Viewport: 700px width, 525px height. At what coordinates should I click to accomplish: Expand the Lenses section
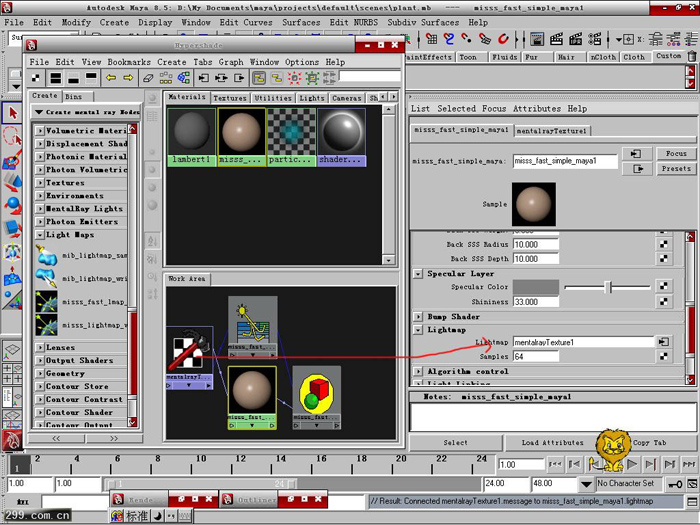coord(40,347)
